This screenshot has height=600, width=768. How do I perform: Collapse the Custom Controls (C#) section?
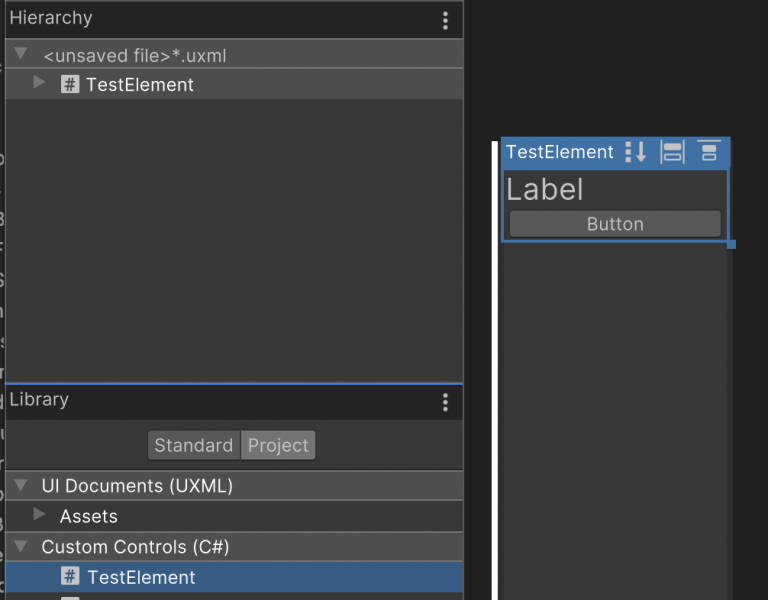(x=21, y=547)
